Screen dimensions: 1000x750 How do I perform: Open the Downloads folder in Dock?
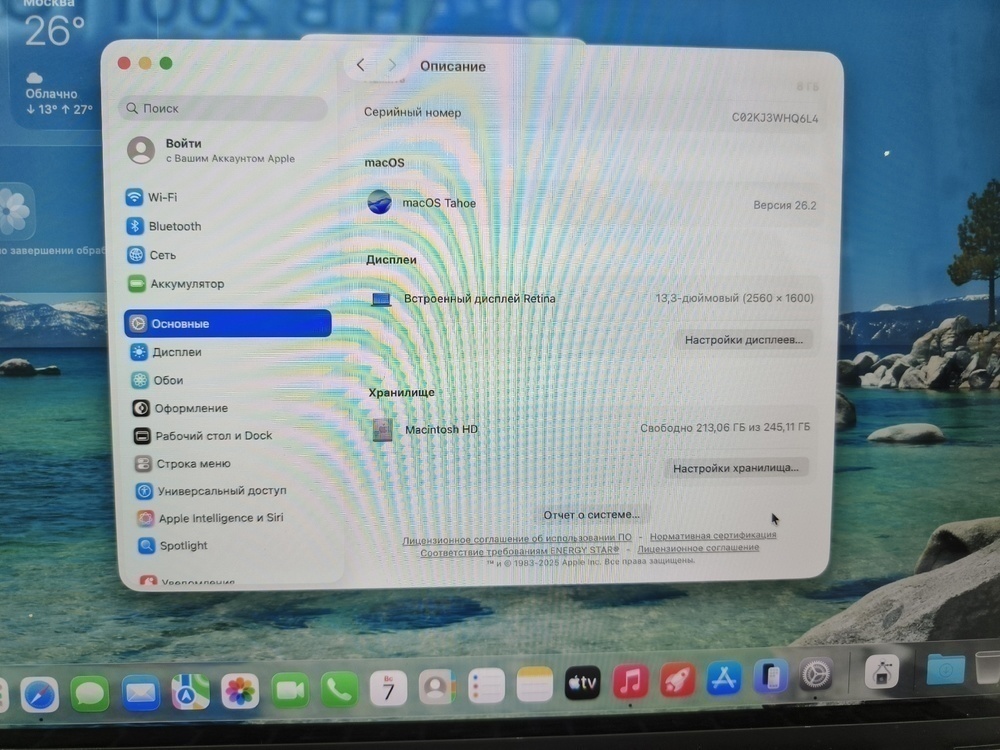945,670
